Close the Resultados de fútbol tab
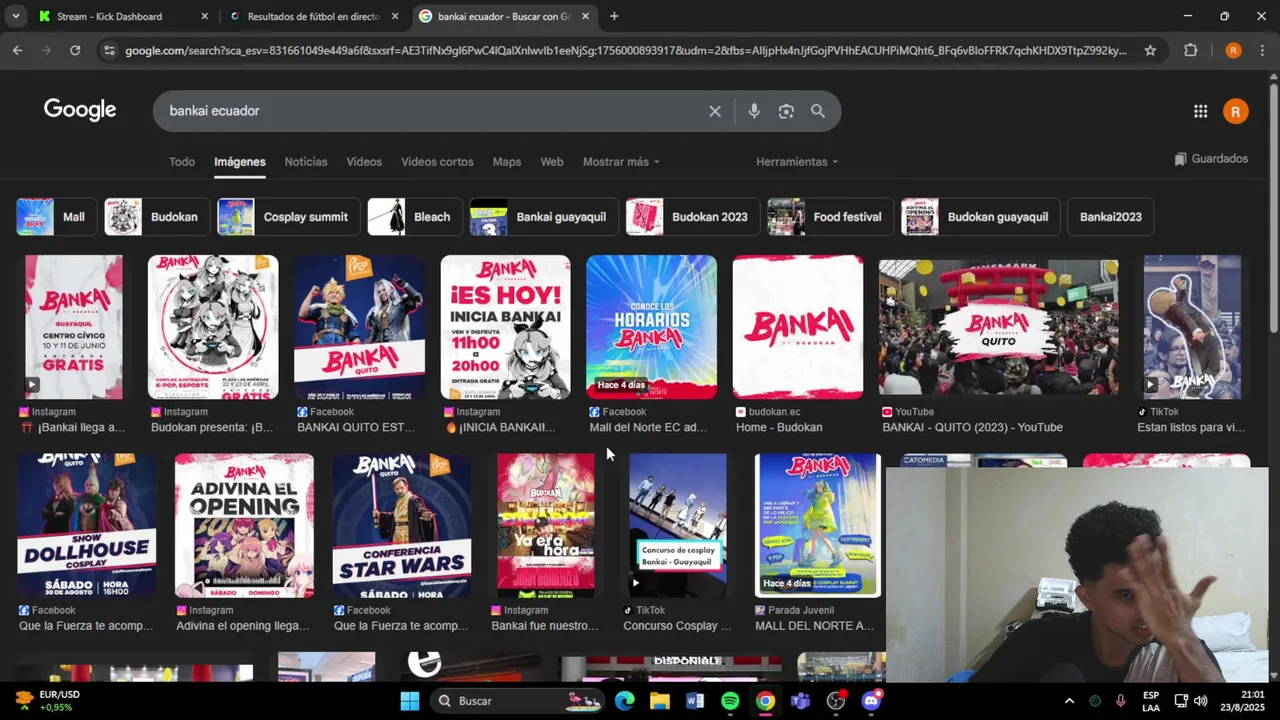Screen dimensions: 1280x720 coord(395,16)
